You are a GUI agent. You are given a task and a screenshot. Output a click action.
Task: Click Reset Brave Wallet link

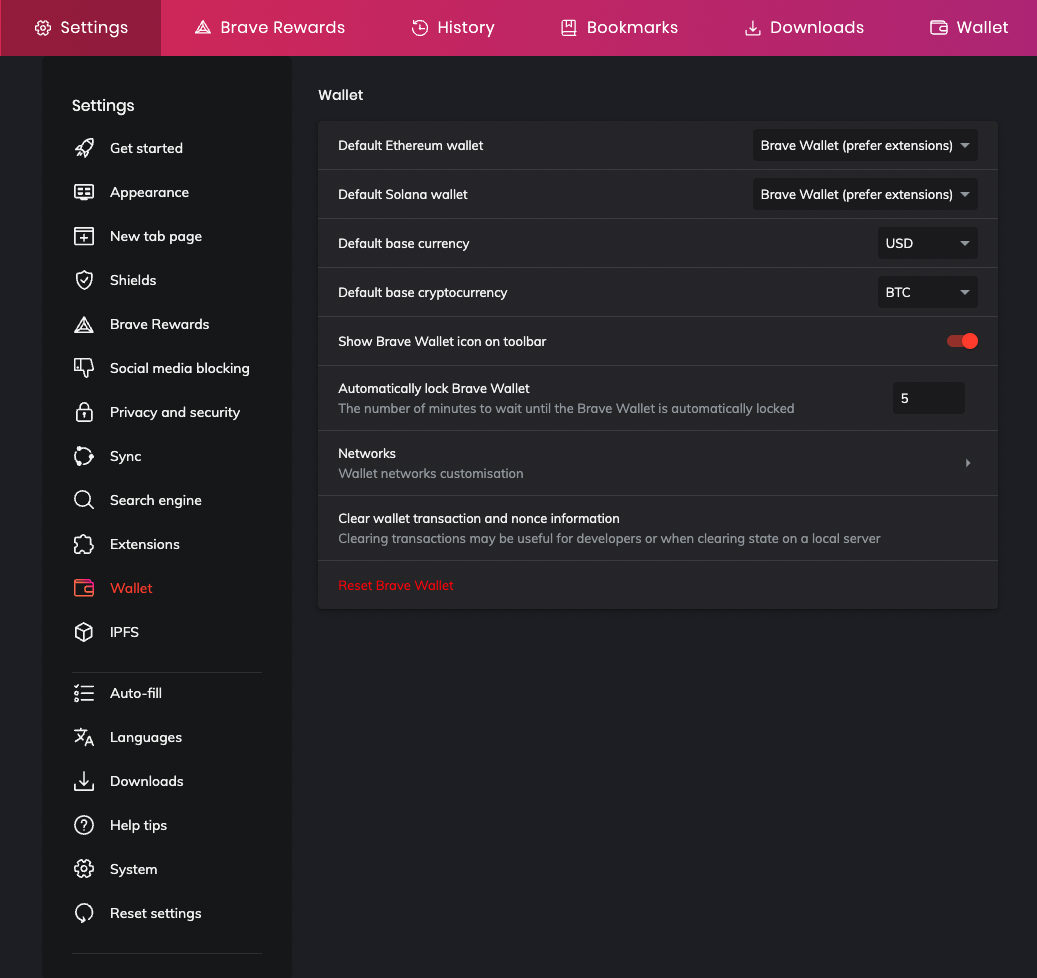click(x=396, y=585)
